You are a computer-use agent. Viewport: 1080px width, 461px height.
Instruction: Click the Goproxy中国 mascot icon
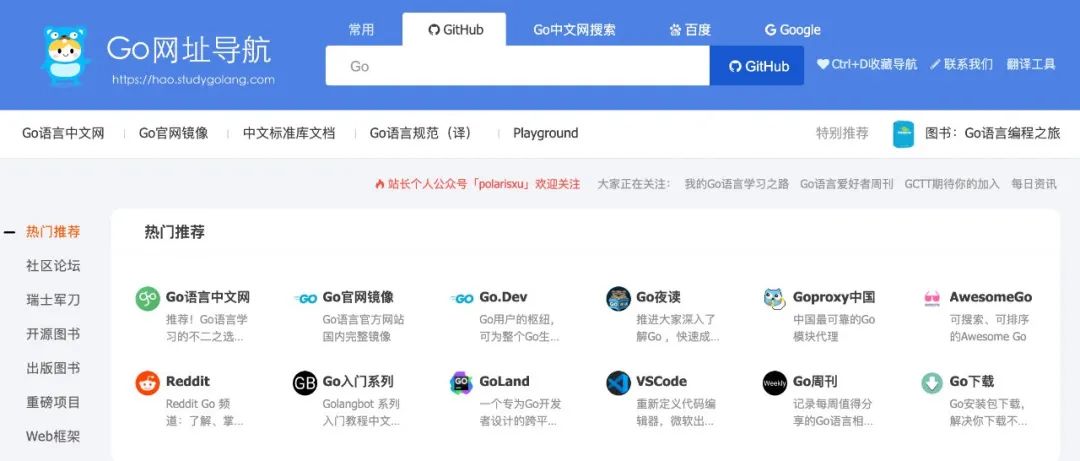775,298
